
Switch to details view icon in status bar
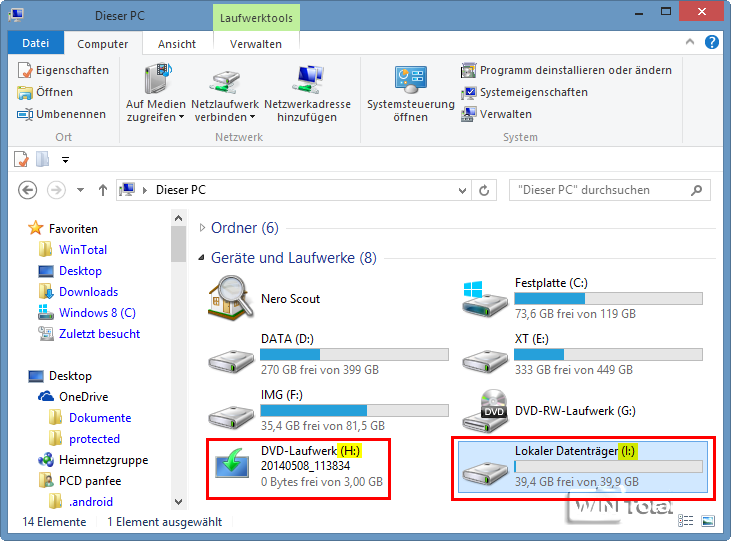[x=685, y=521]
